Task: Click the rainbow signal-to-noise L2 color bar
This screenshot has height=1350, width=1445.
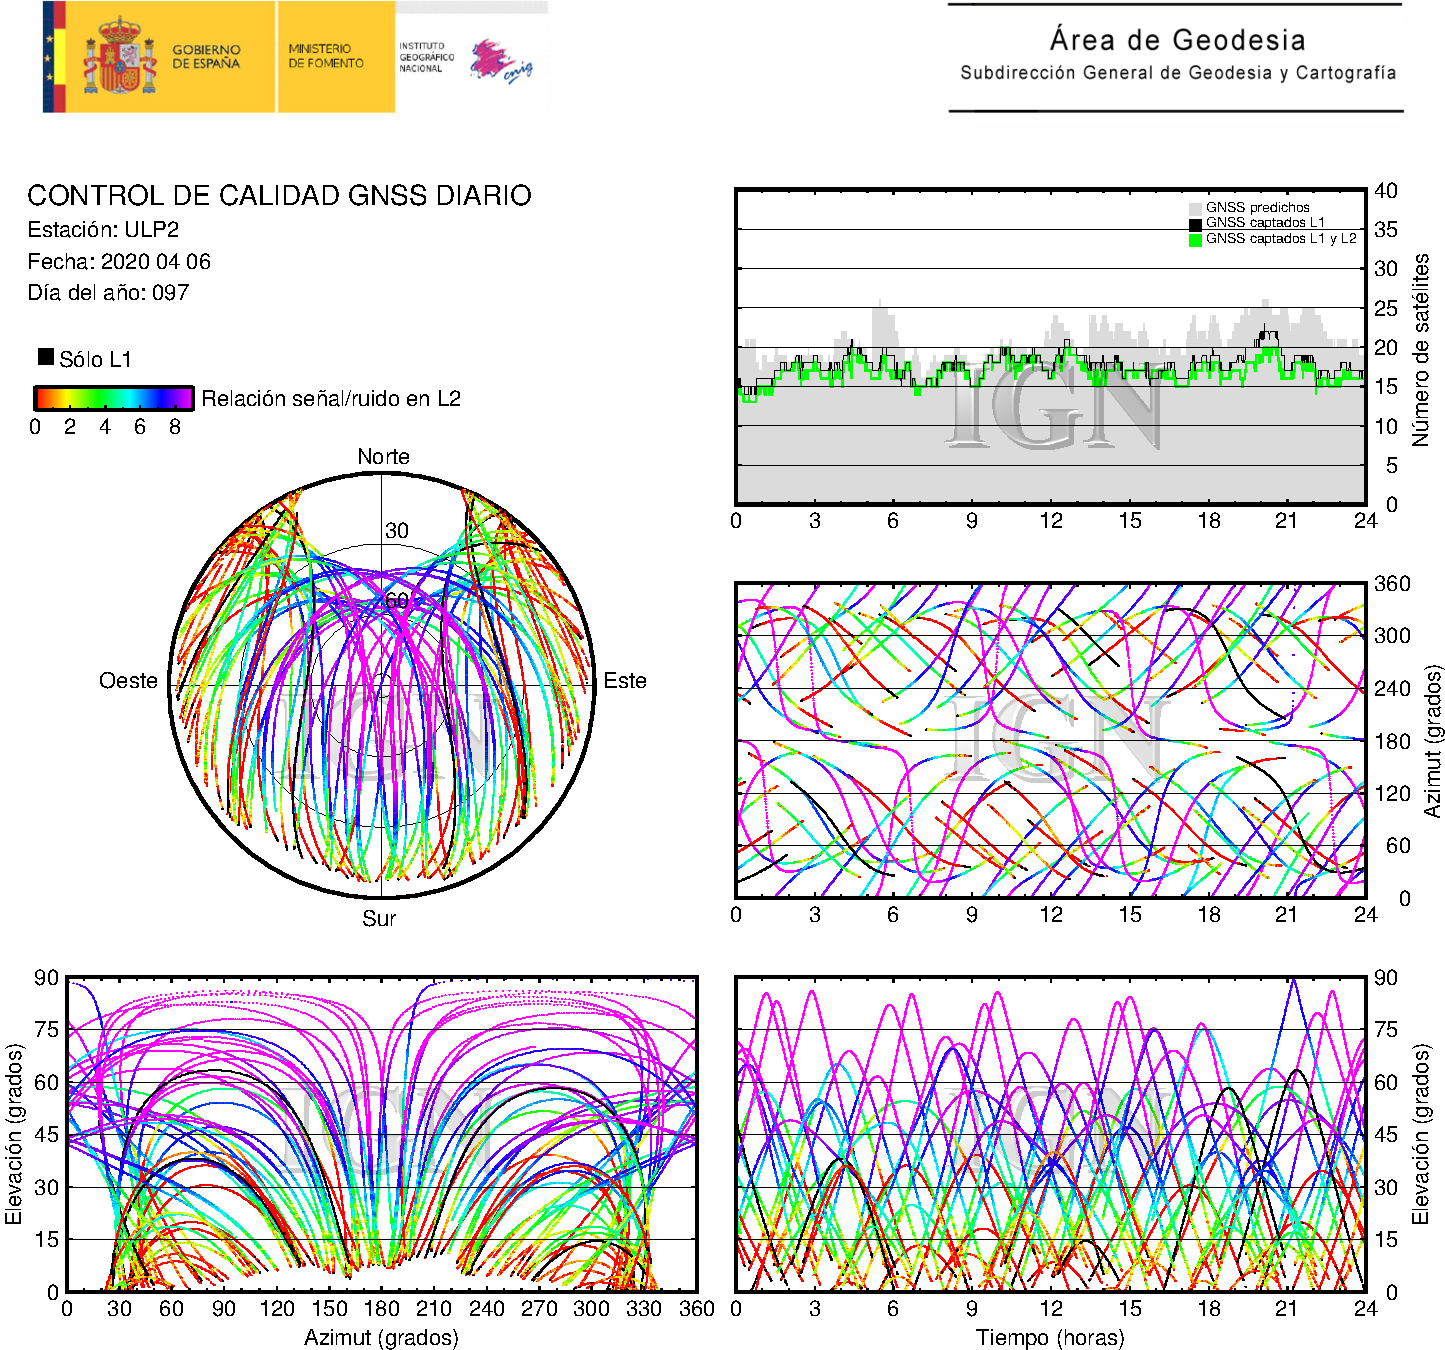Action: tap(113, 398)
